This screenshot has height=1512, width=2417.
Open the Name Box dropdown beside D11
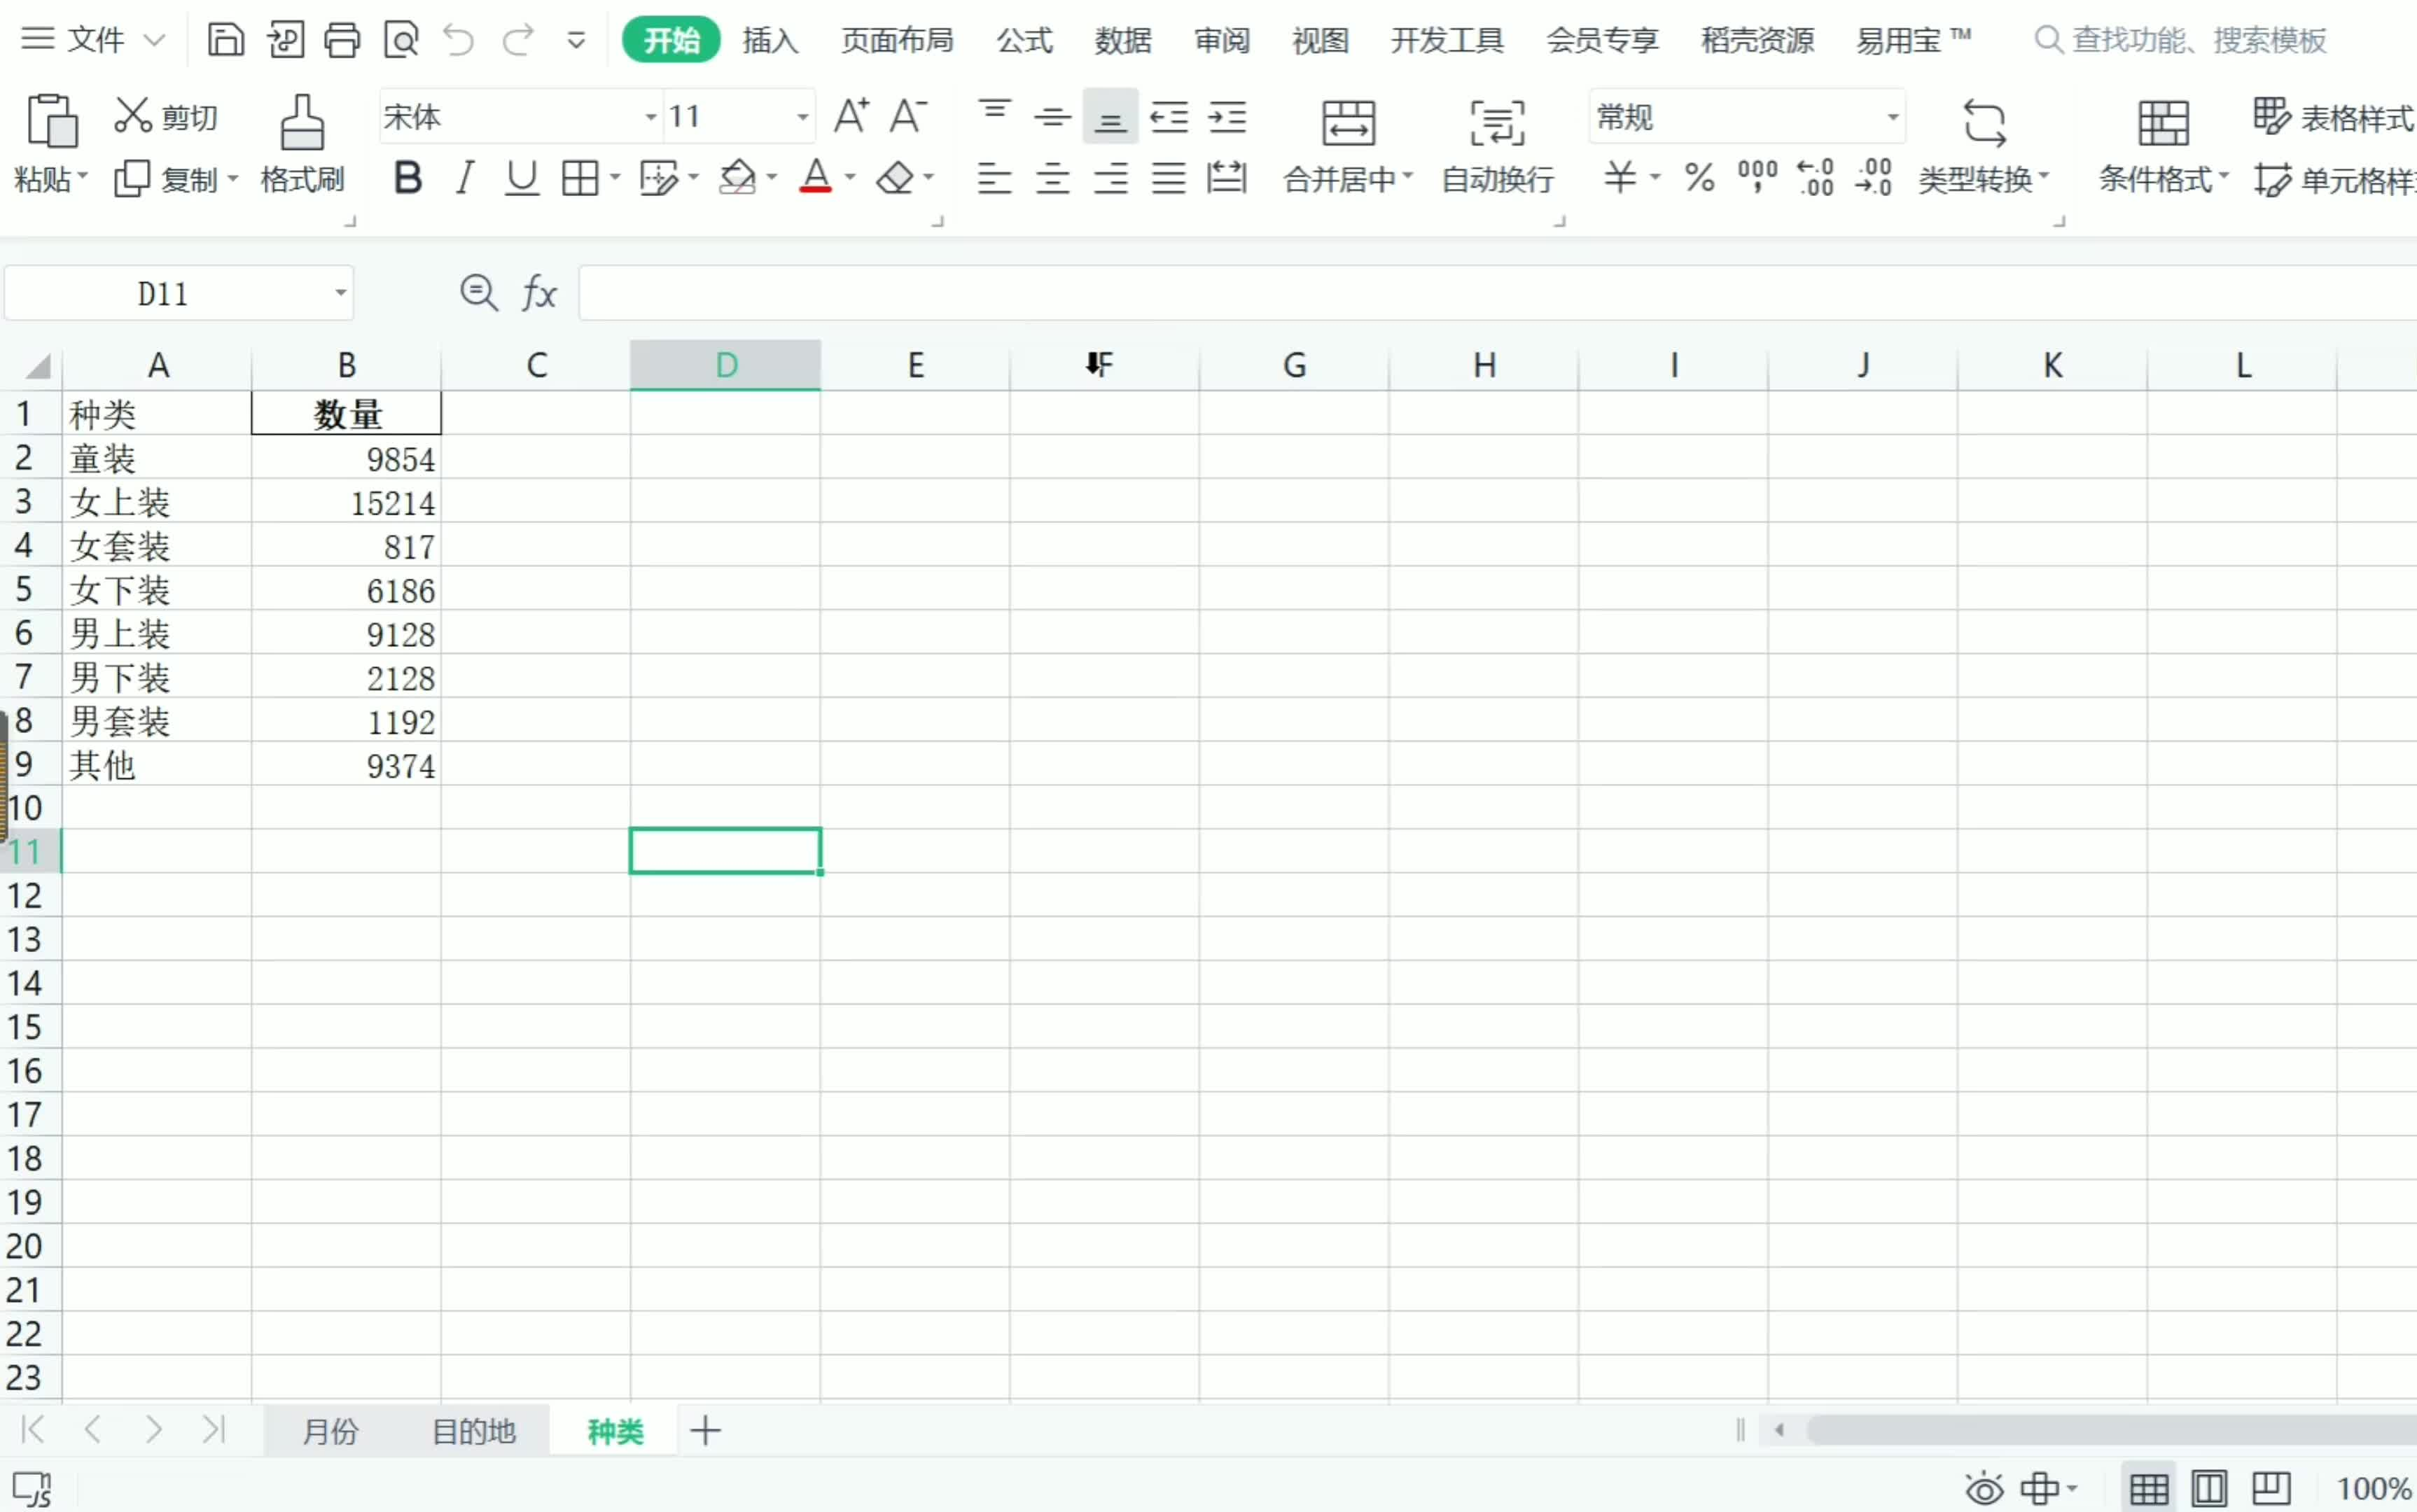340,293
